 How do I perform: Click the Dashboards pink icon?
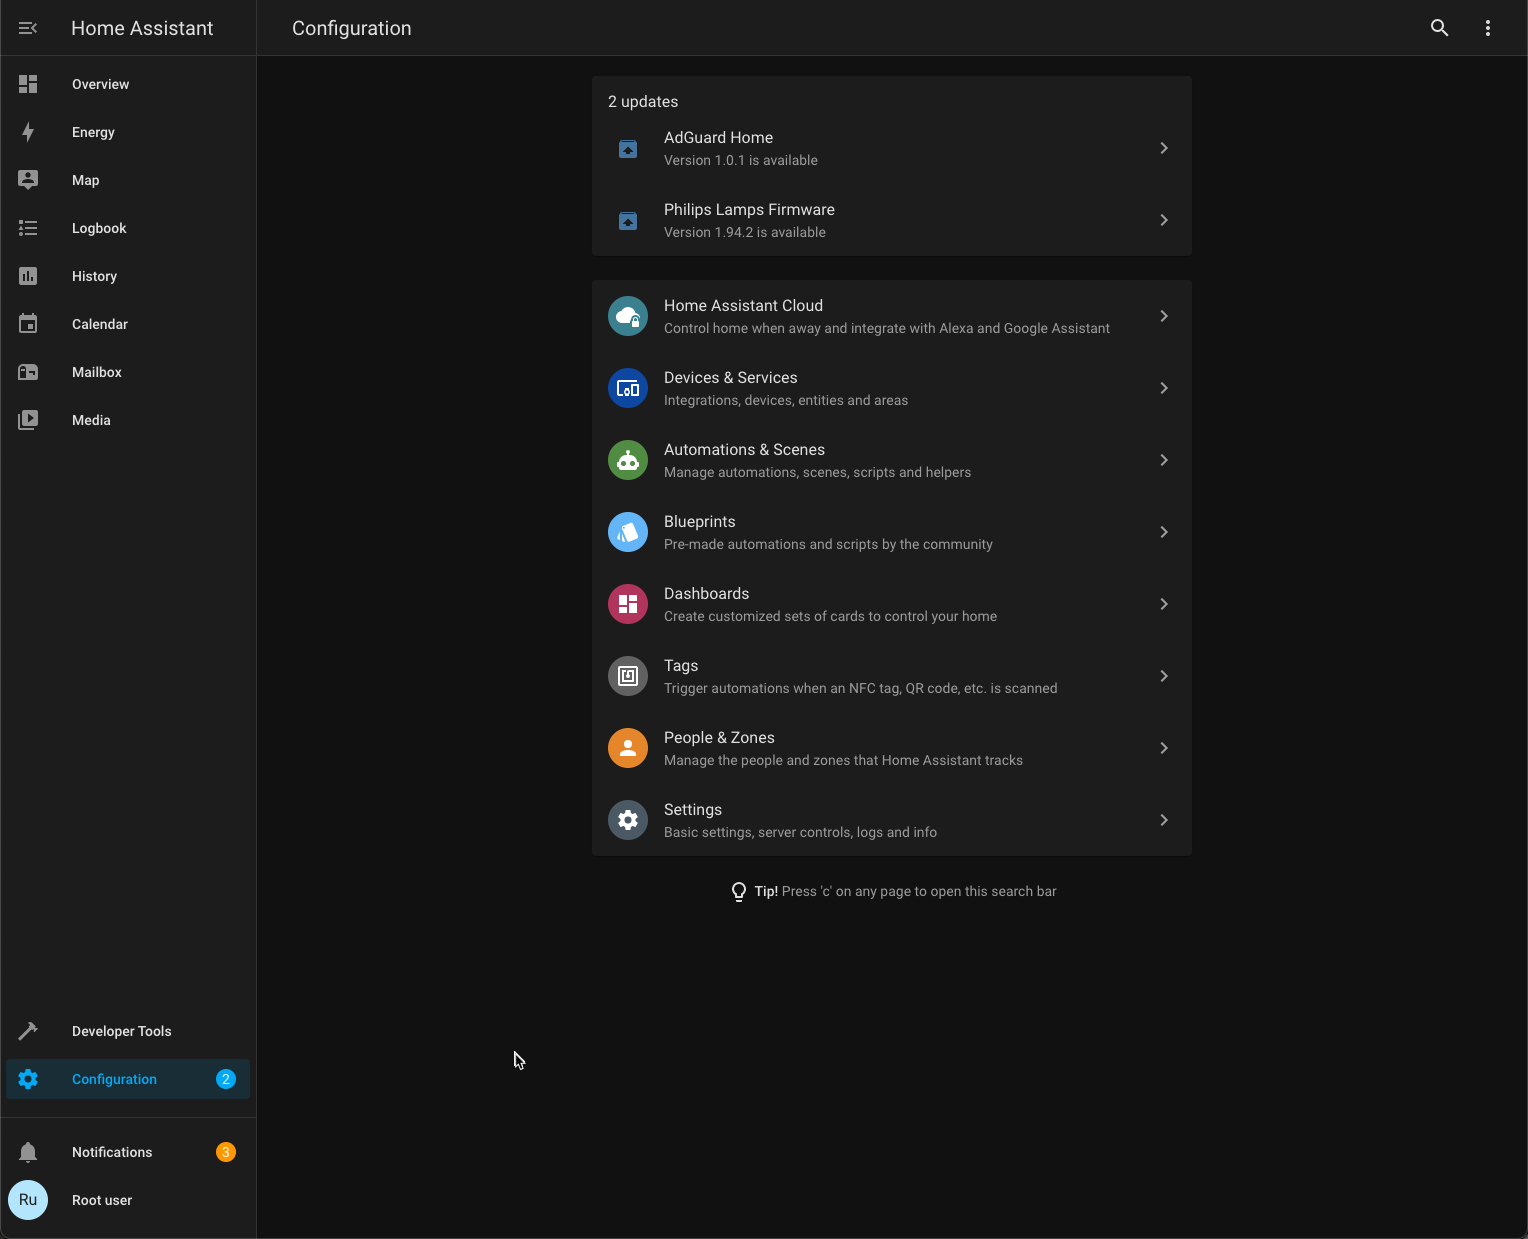(x=628, y=604)
